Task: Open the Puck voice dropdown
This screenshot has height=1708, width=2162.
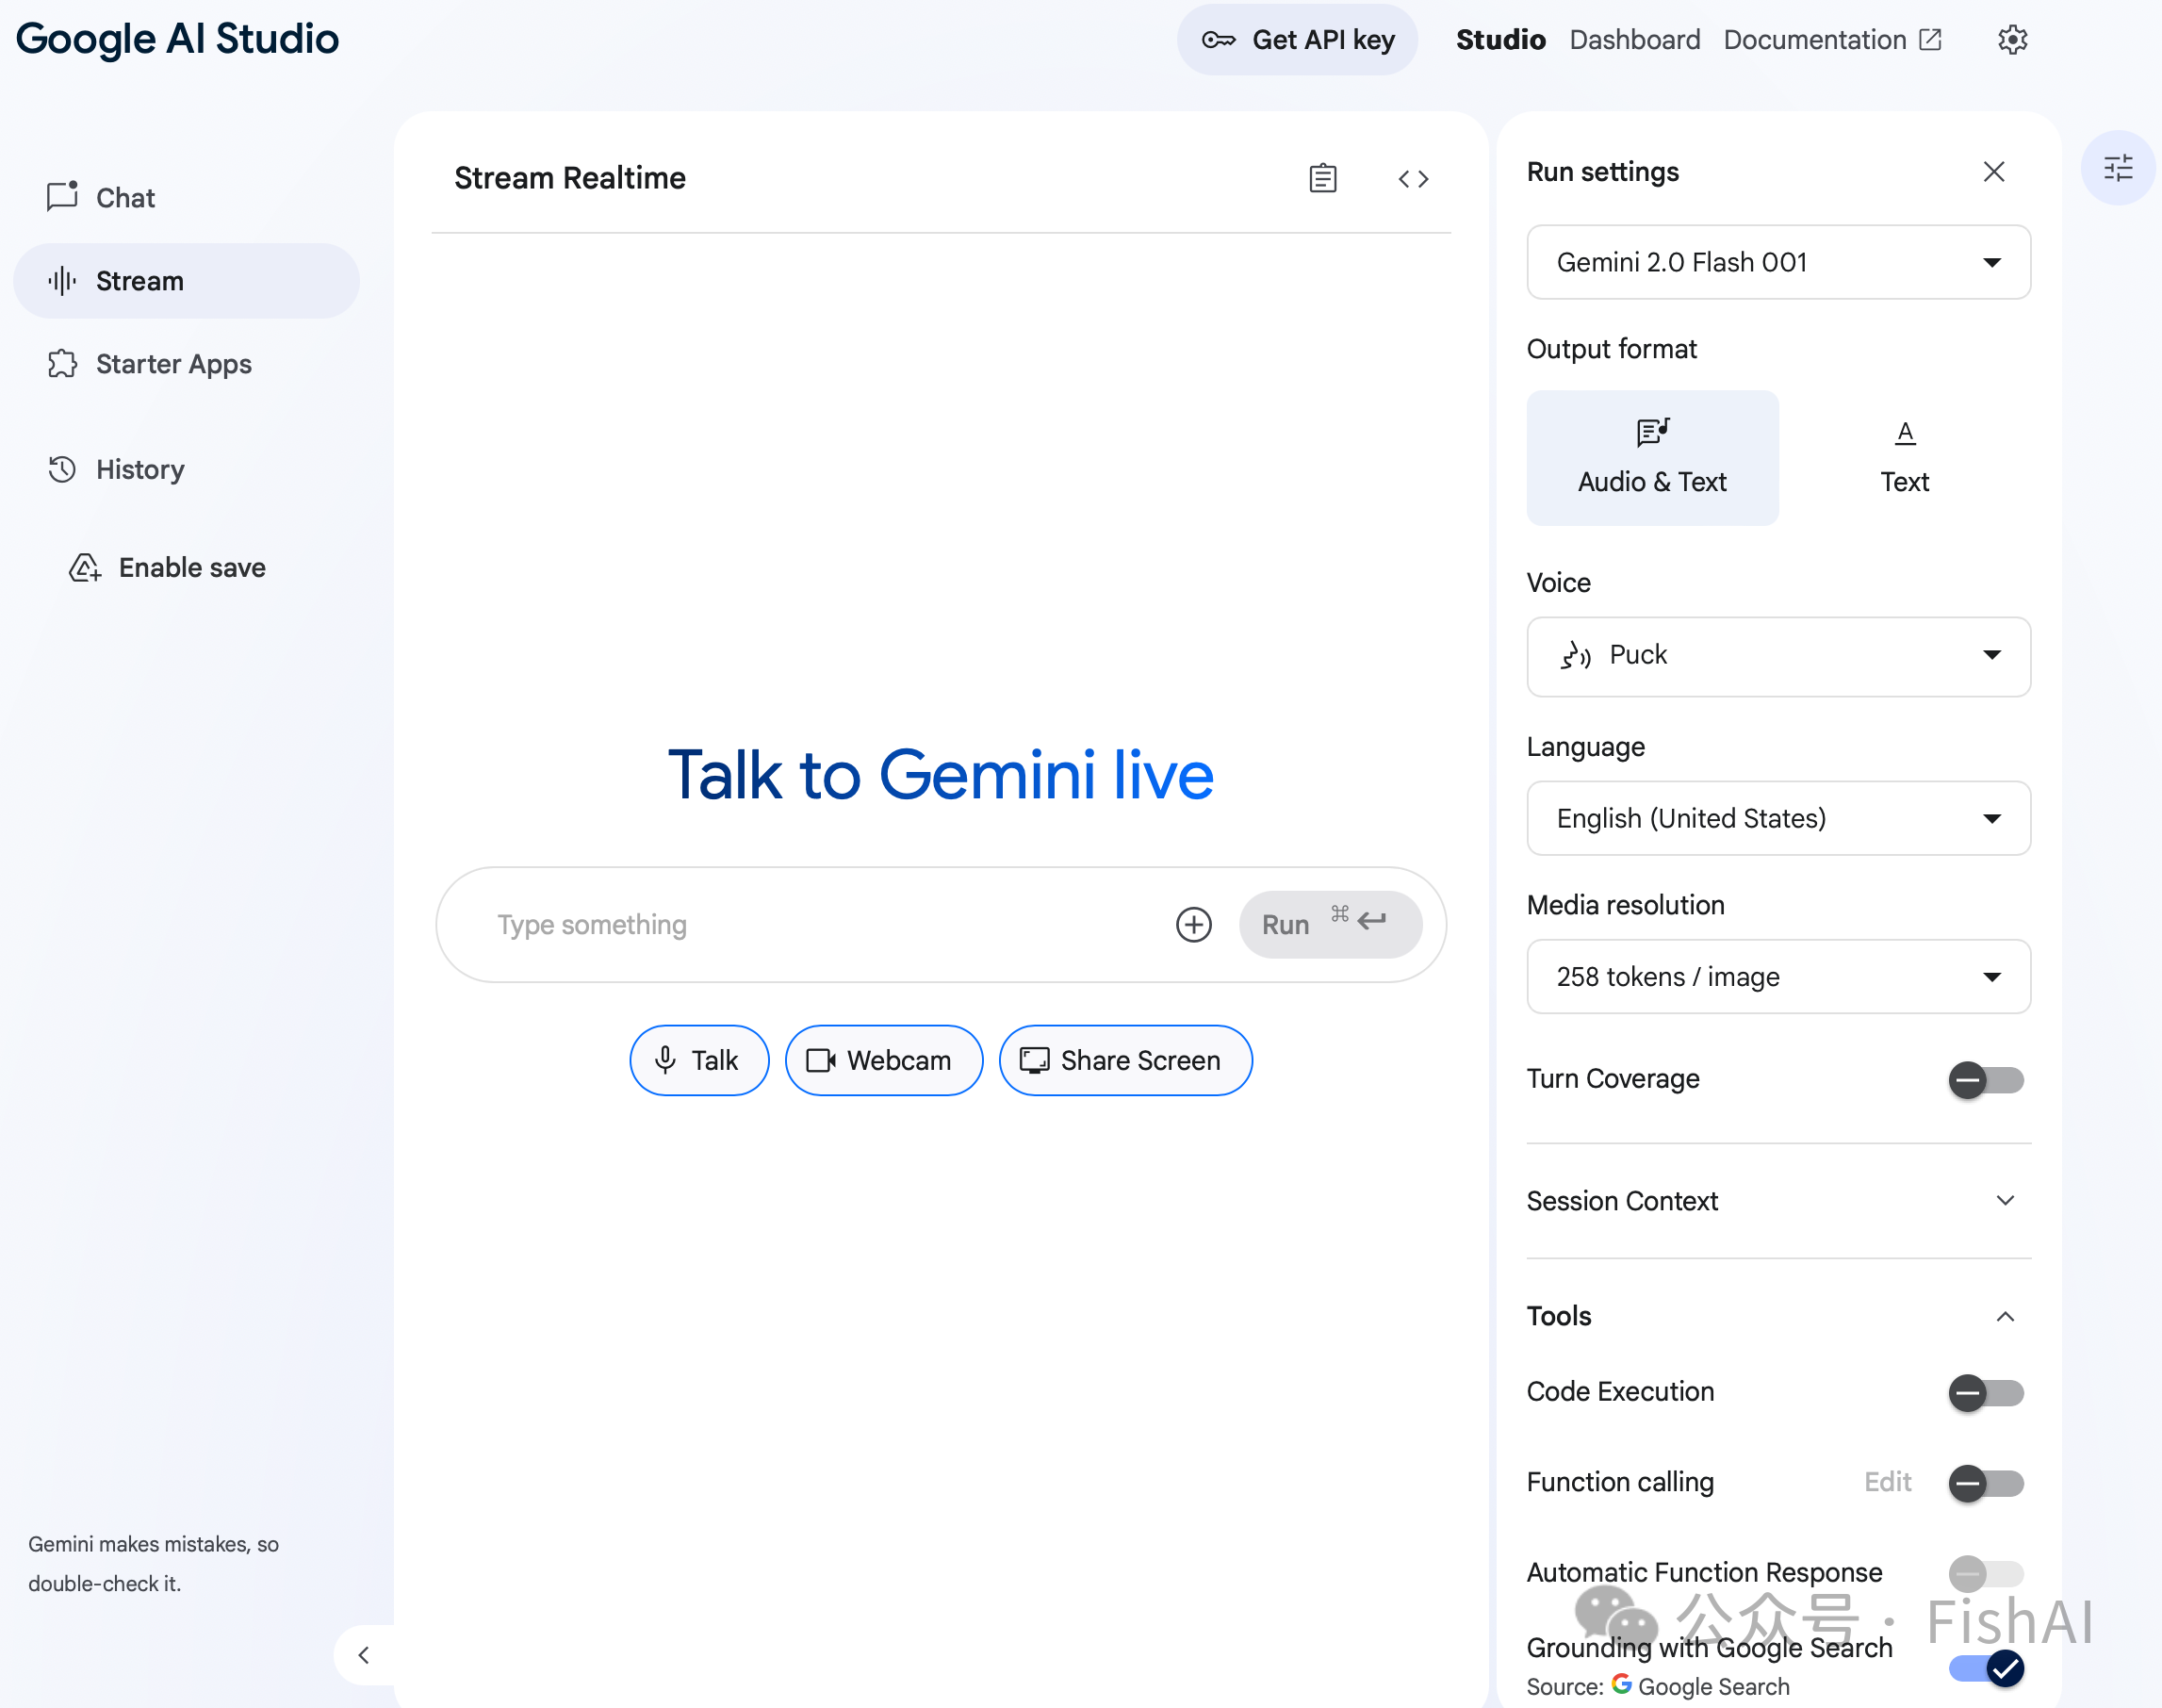Action: point(1778,656)
